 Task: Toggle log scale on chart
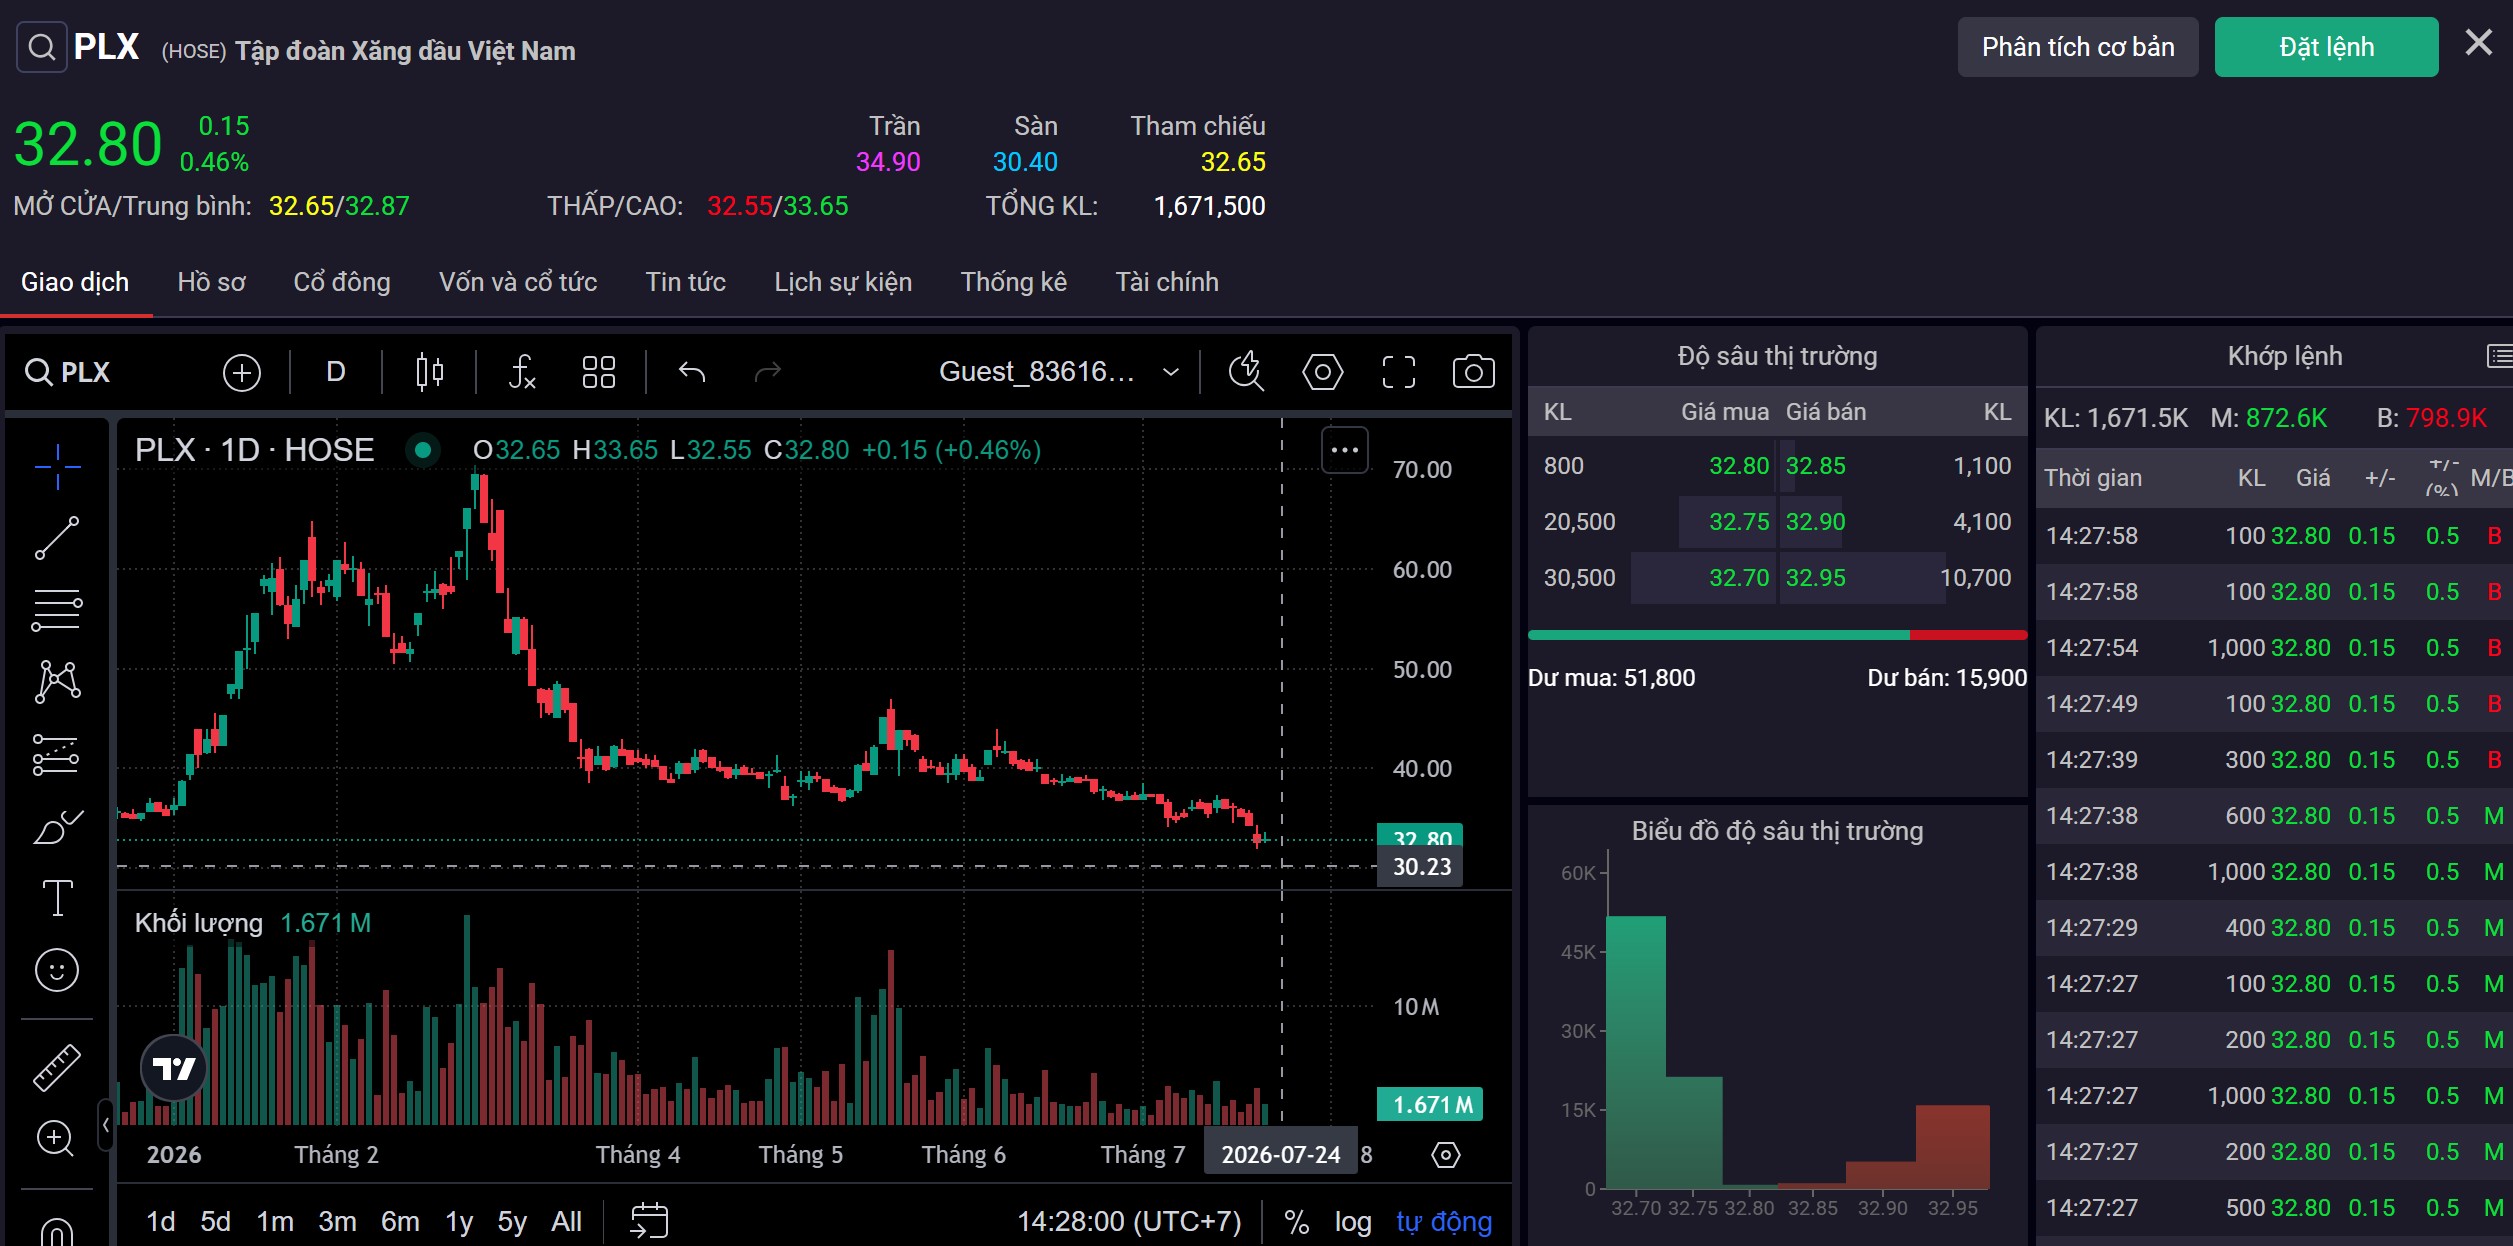click(x=1352, y=1221)
